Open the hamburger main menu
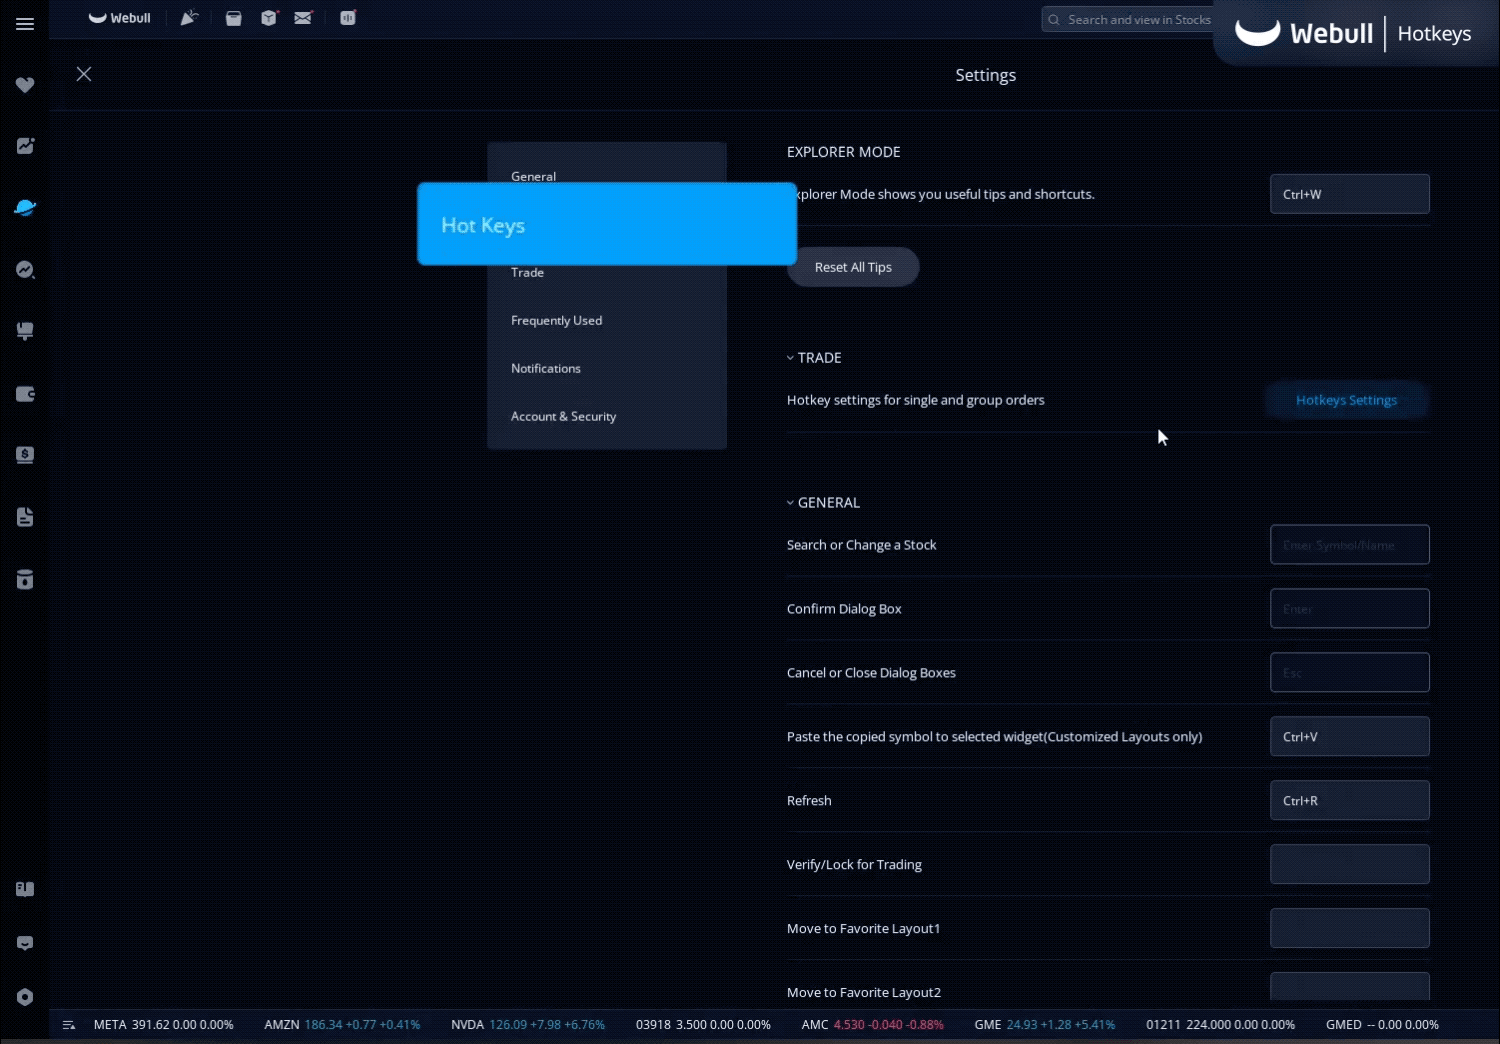 tap(25, 24)
